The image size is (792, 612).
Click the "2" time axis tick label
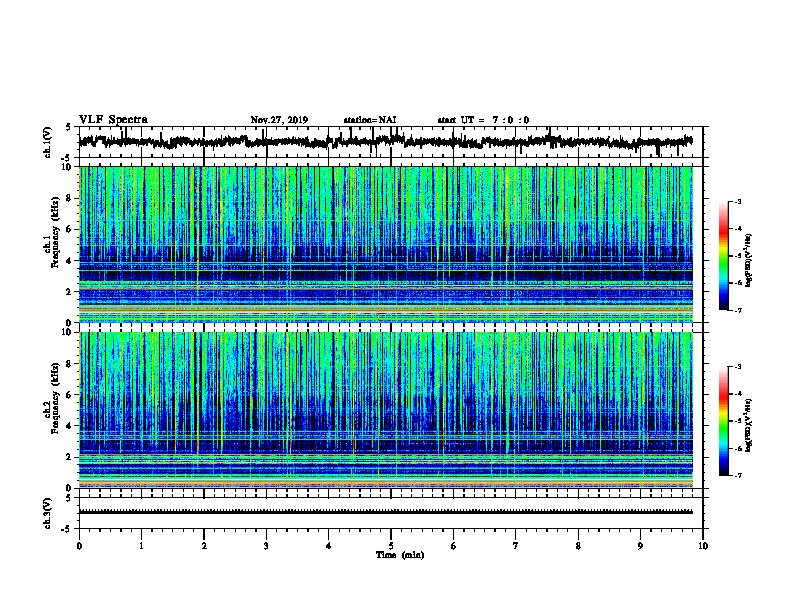(204, 546)
